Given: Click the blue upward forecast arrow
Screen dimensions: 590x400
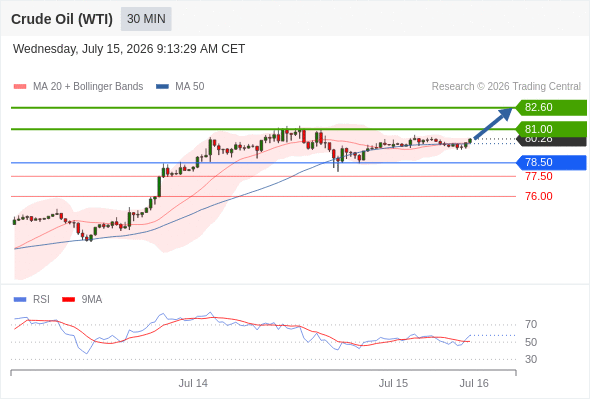Looking at the screenshot, I should click(493, 124).
